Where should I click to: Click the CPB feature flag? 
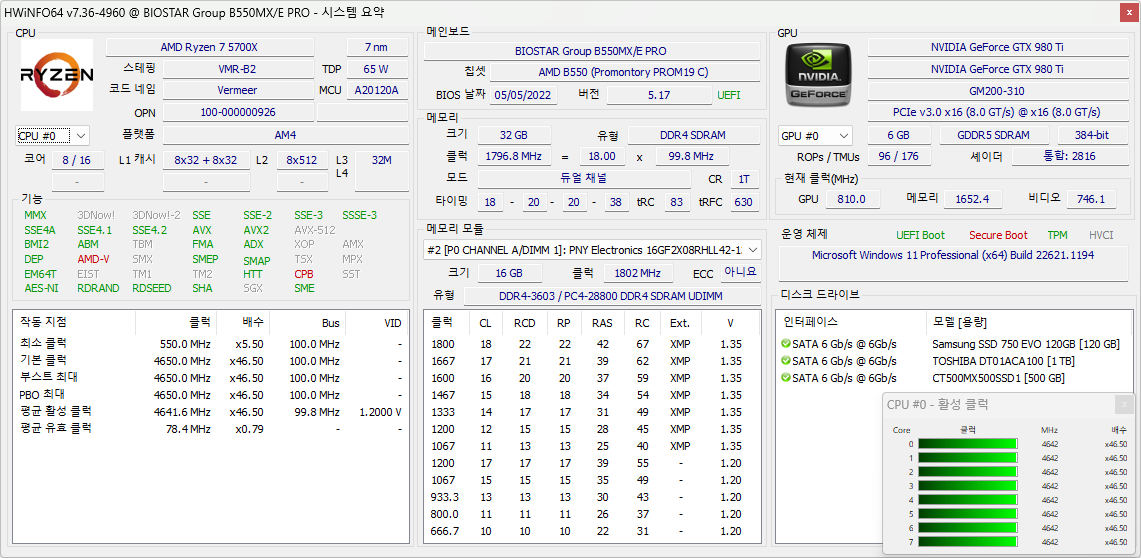(304, 274)
